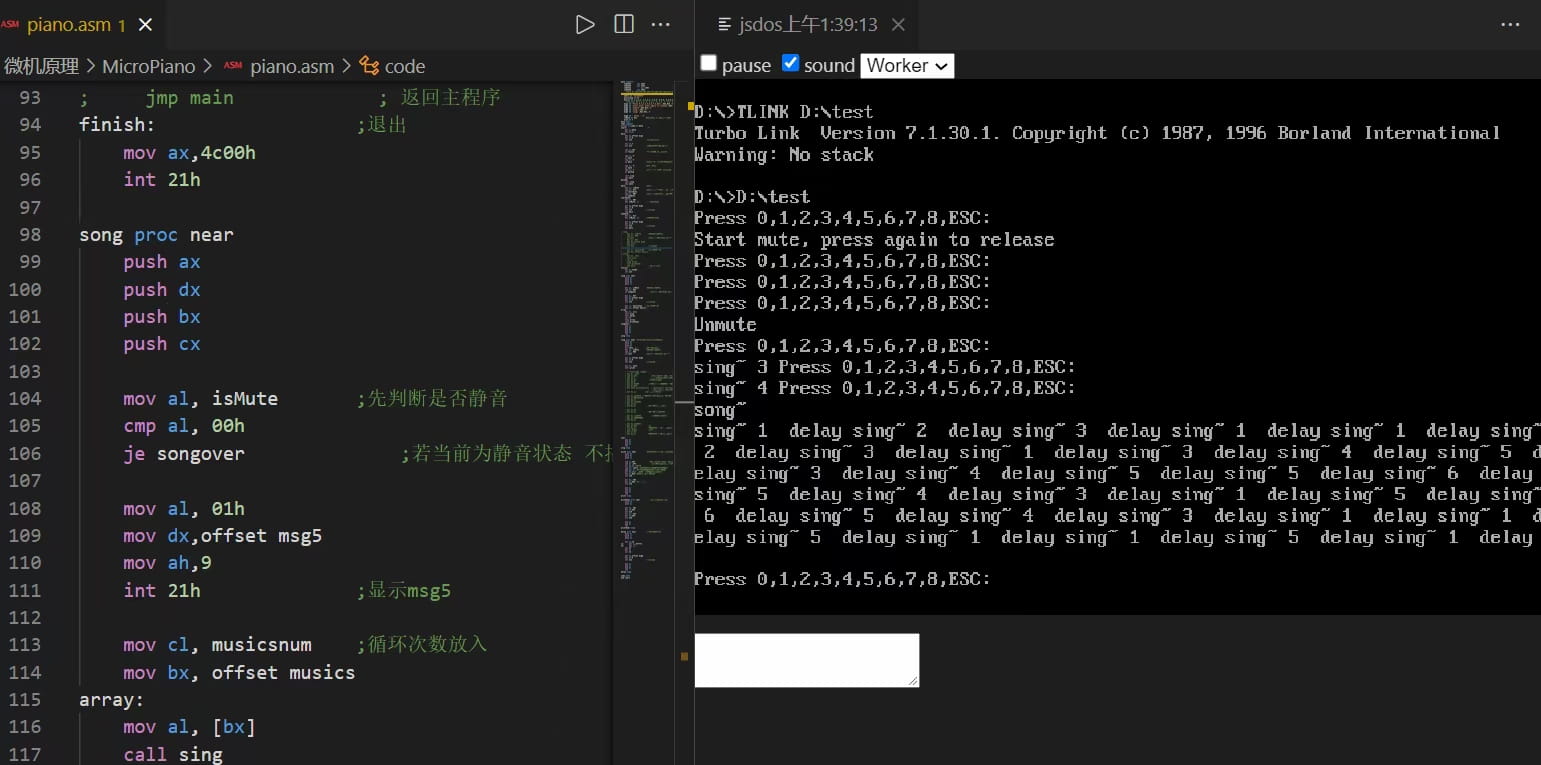Screen dimensions: 1541x765
Task: Toggle the pause checkbox
Action: point(708,63)
